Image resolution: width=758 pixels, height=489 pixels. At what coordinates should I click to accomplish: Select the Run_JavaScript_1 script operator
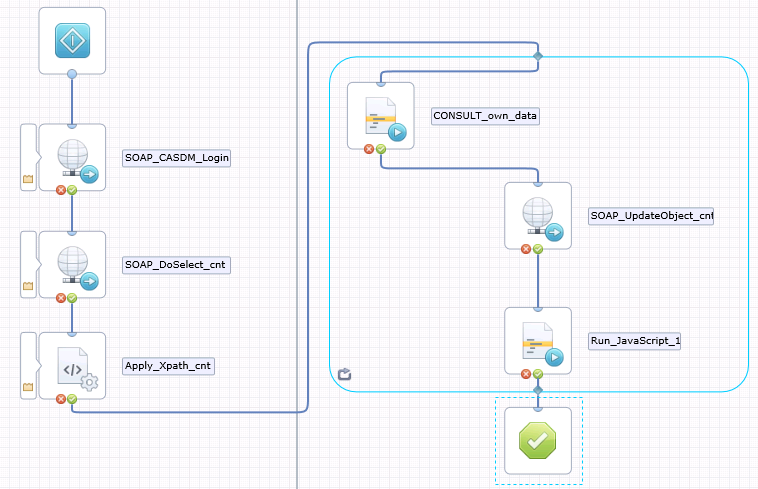(538, 341)
